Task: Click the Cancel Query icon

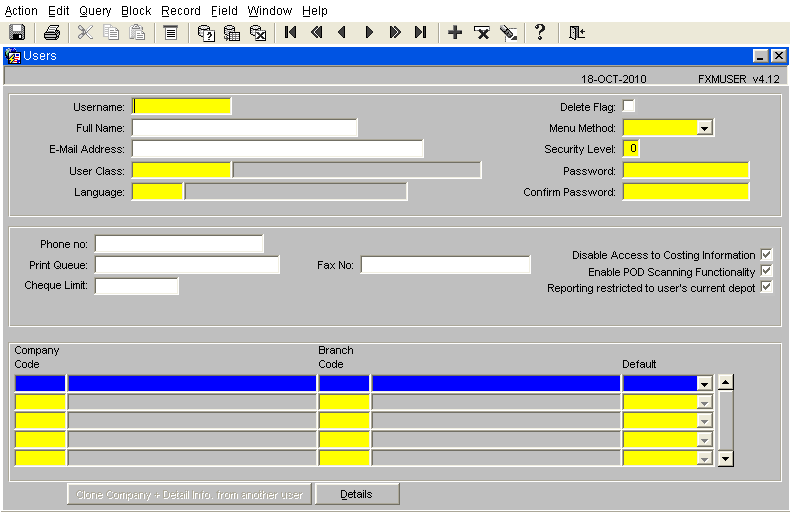Action: pos(258,33)
